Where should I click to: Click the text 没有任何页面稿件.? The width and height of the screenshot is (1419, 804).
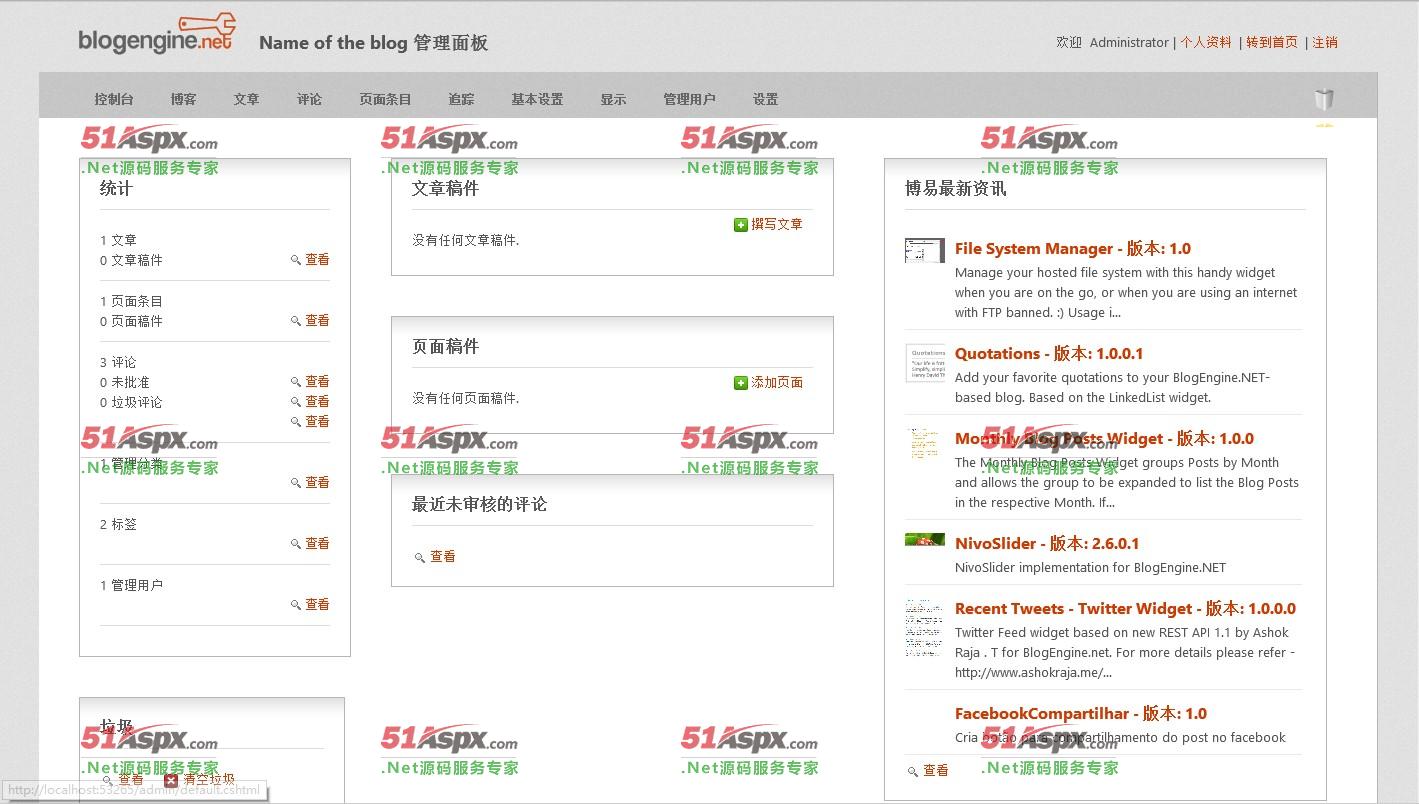click(466, 398)
